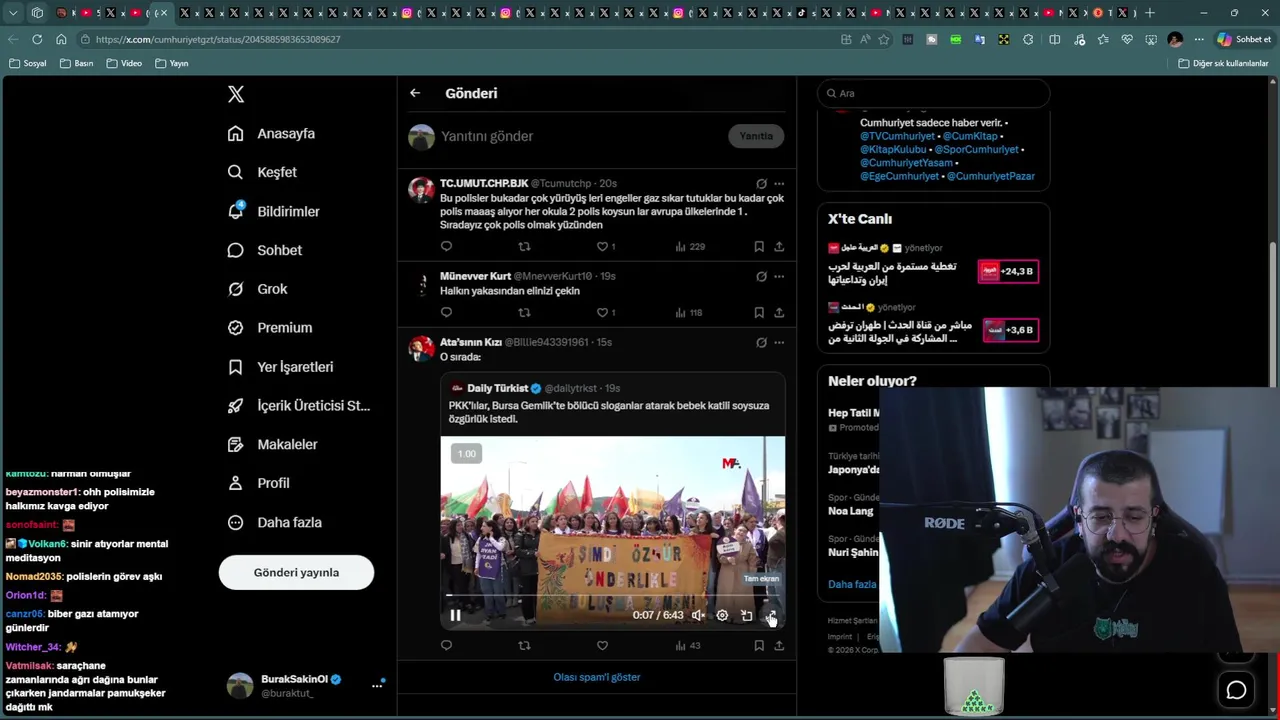Open Sohbet messages in the sidebar
This screenshot has width=1280, height=720.
[x=264, y=250]
